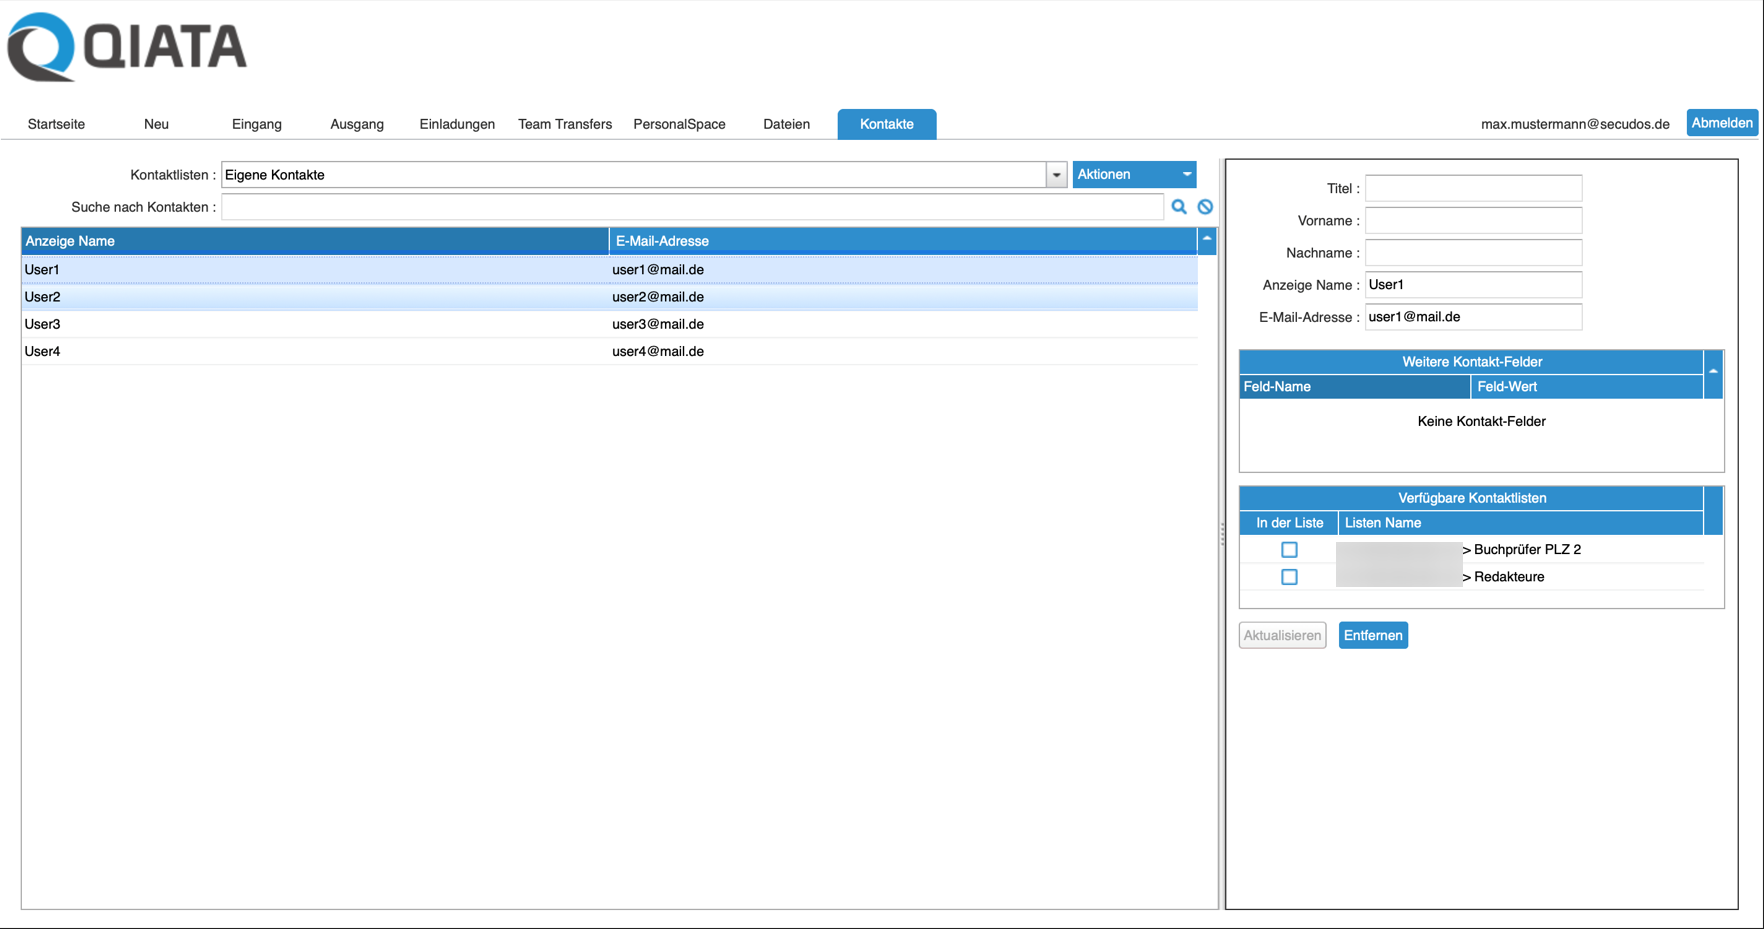Sort by the E-Mail-Adresse column header
This screenshot has width=1764, height=929.
(902, 241)
